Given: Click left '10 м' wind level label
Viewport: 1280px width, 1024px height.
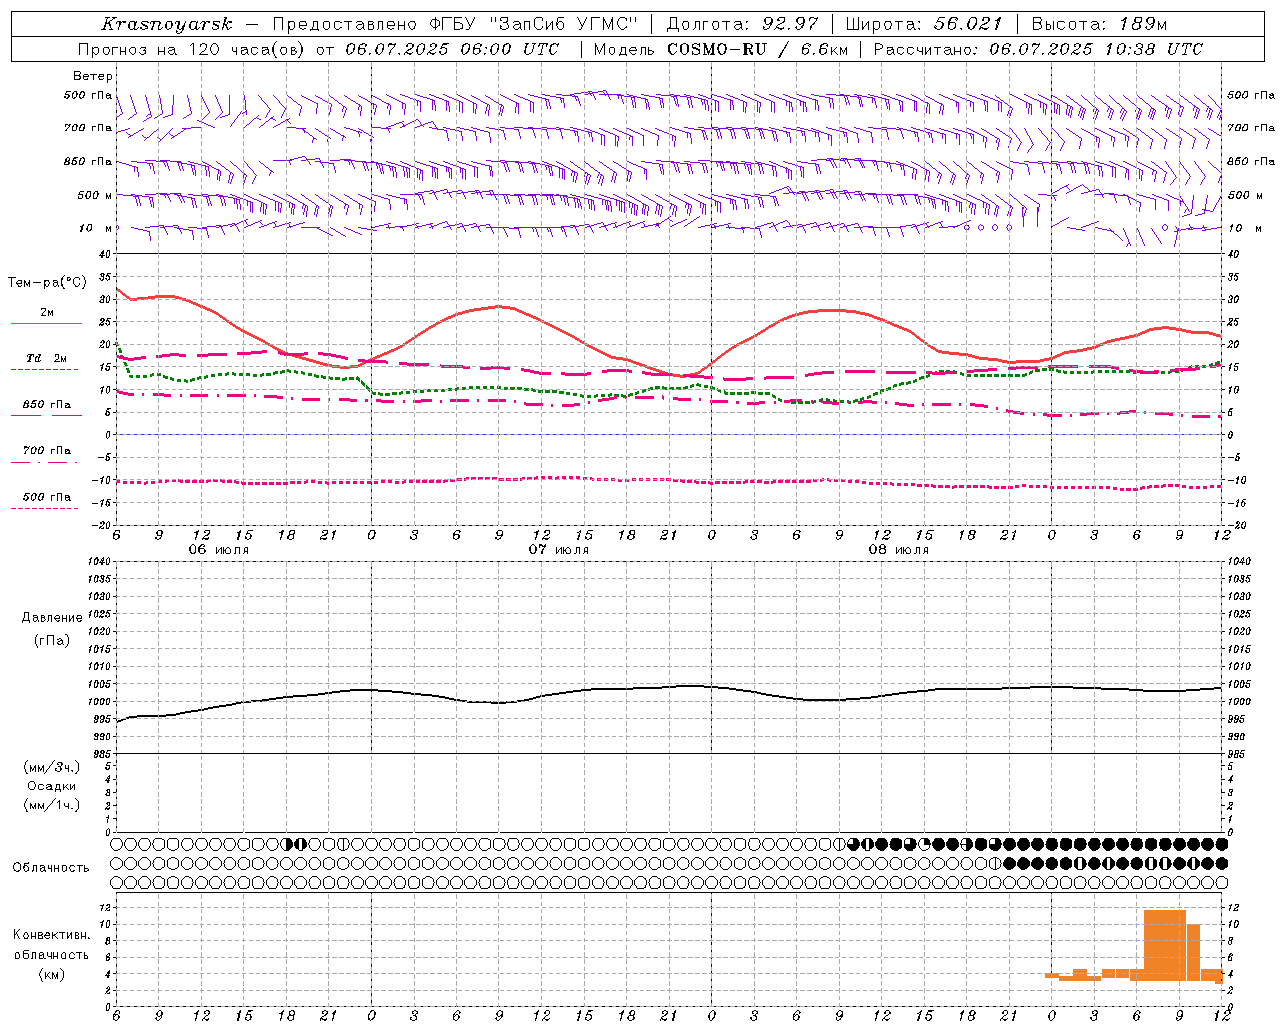Looking at the screenshot, I should click(96, 228).
